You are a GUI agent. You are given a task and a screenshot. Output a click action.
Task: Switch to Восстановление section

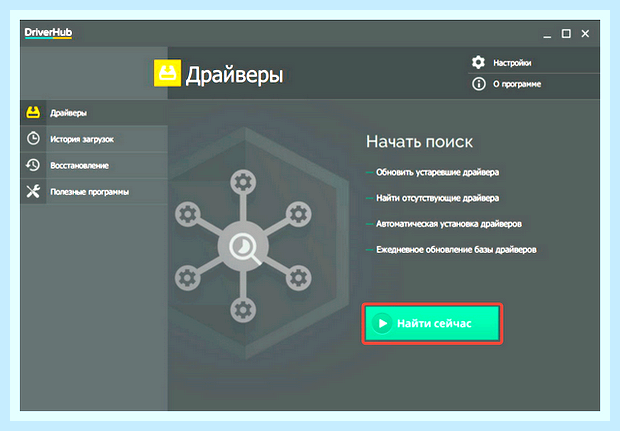(94, 165)
